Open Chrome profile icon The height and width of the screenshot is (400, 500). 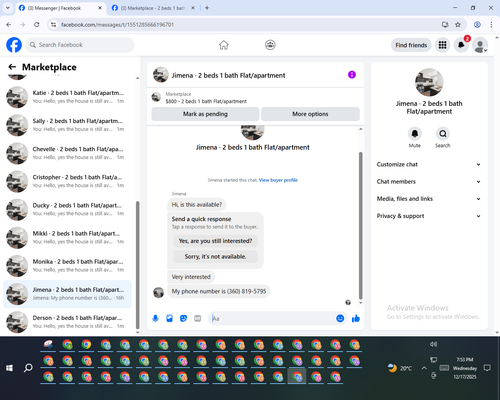(x=477, y=24)
